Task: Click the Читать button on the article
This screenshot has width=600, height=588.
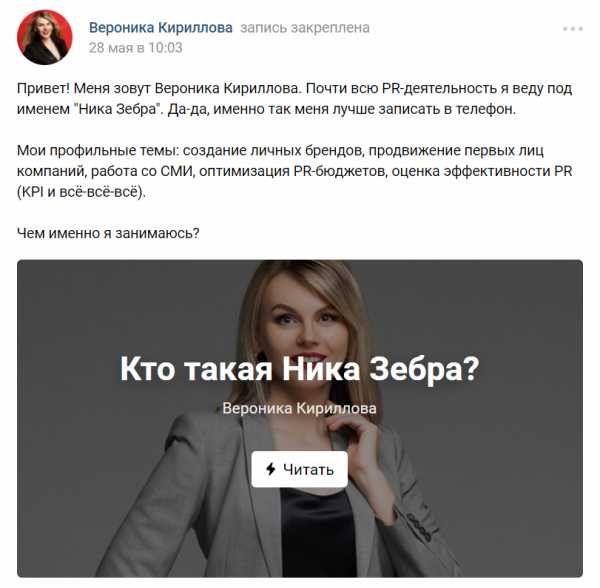Action: tap(300, 469)
